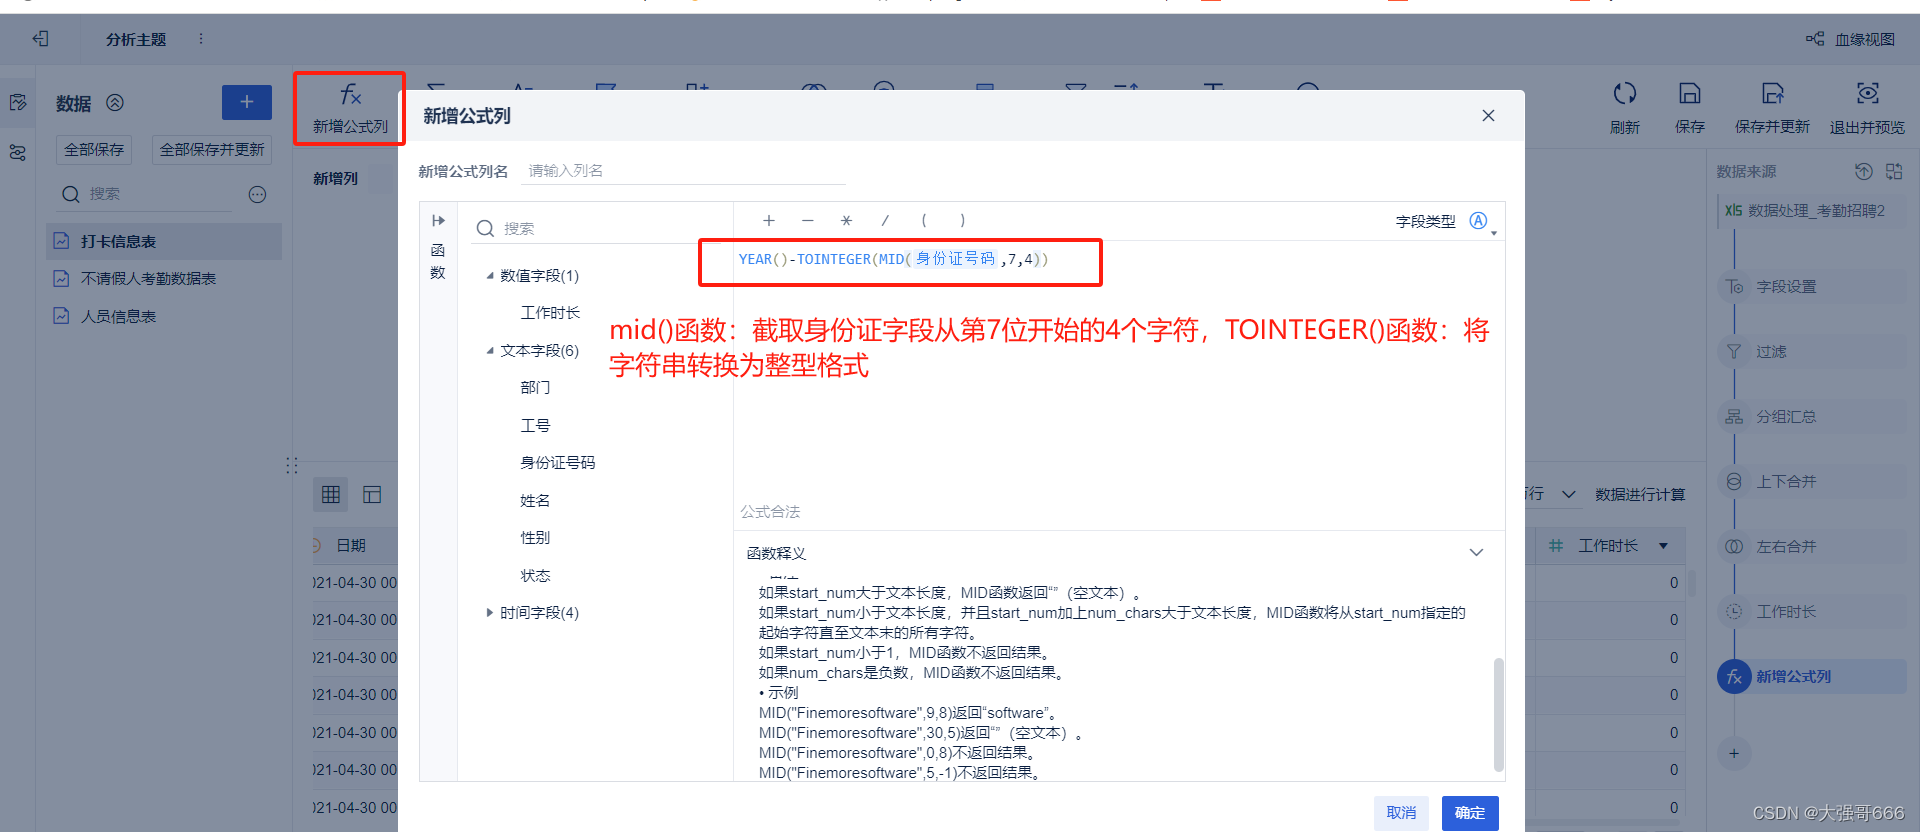
Task: Select the 上下合并 step
Action: click(x=1813, y=482)
